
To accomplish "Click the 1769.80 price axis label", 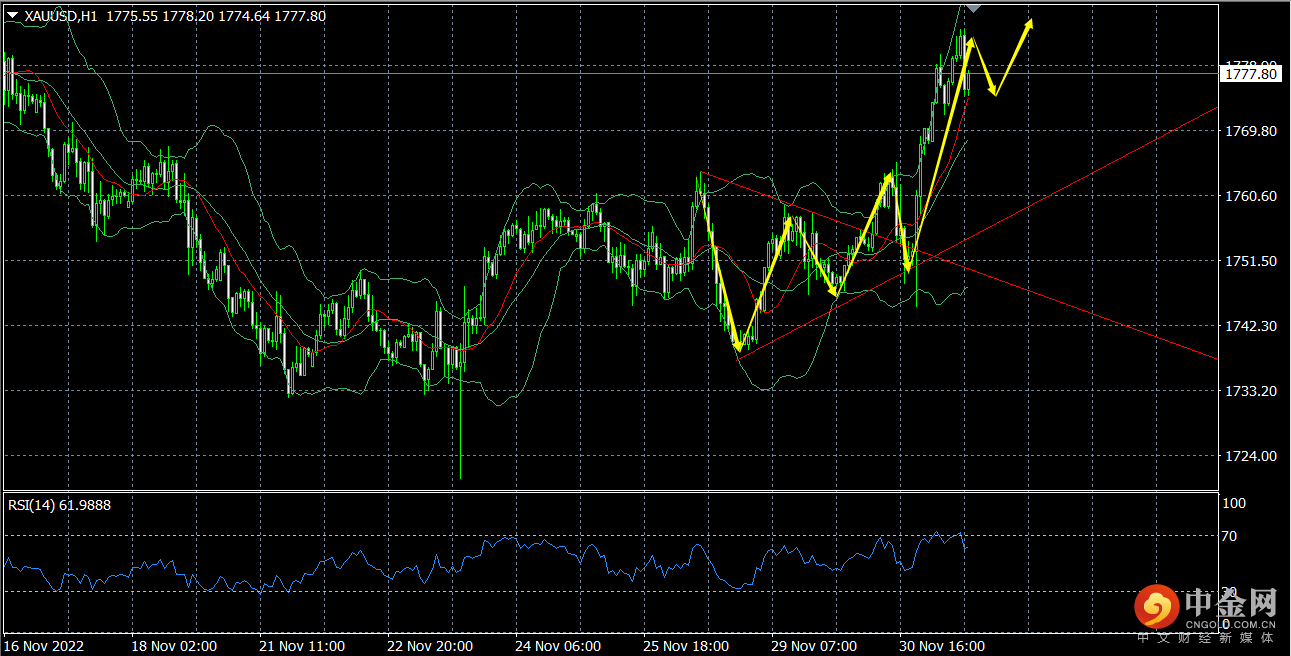I will (1249, 131).
